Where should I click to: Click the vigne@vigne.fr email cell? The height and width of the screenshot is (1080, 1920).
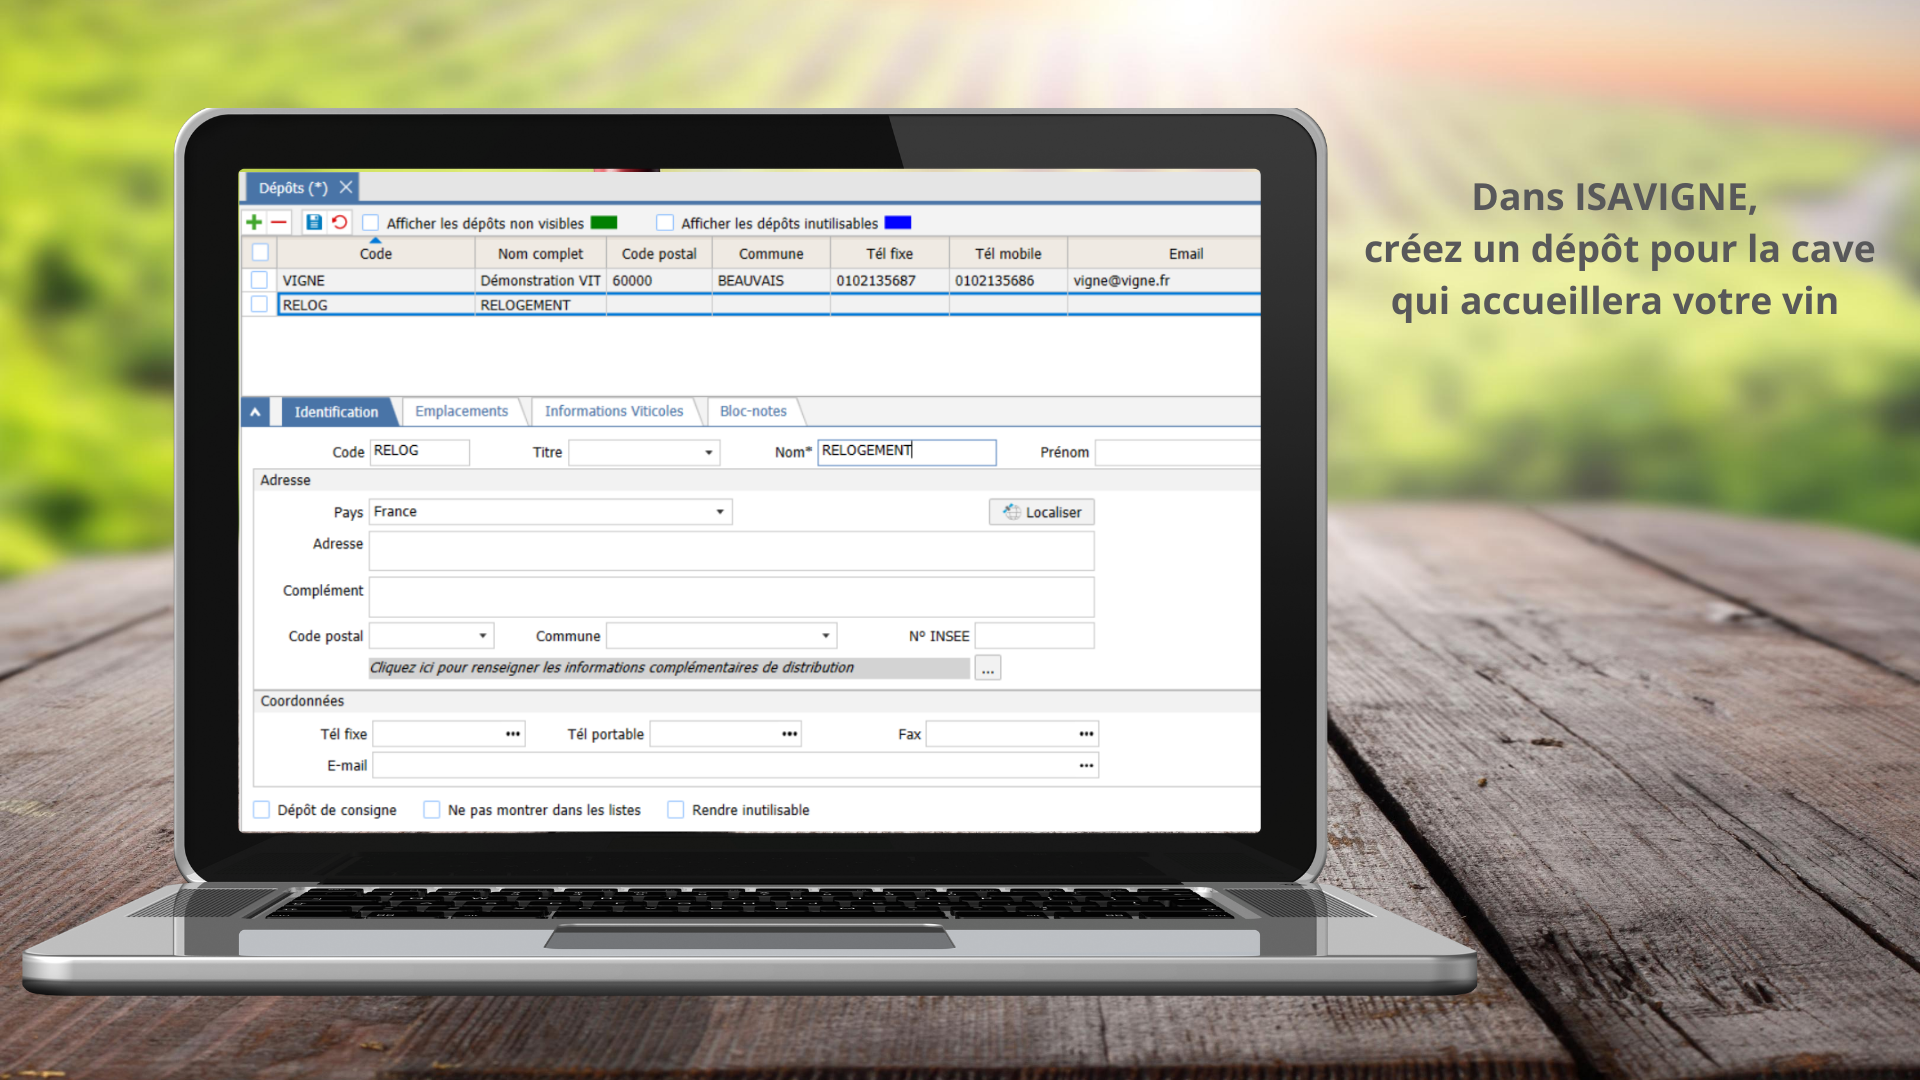click(1164, 281)
